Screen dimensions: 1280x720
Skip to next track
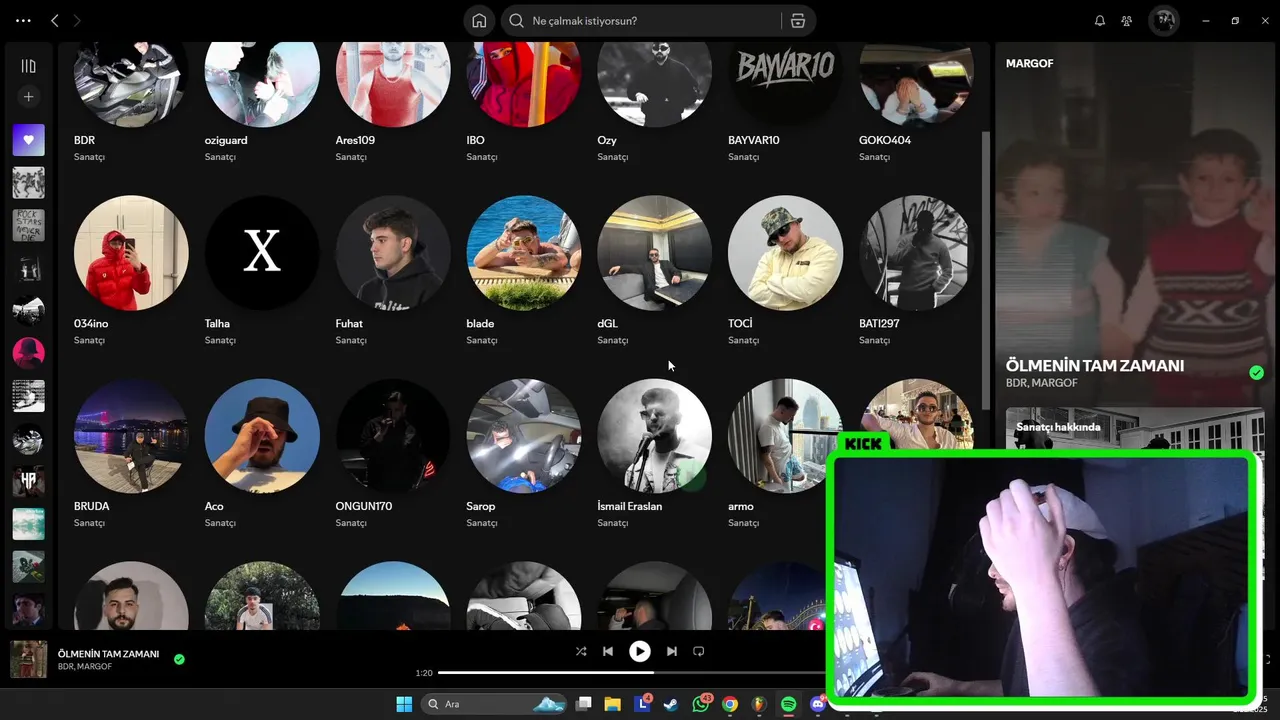[671, 651]
